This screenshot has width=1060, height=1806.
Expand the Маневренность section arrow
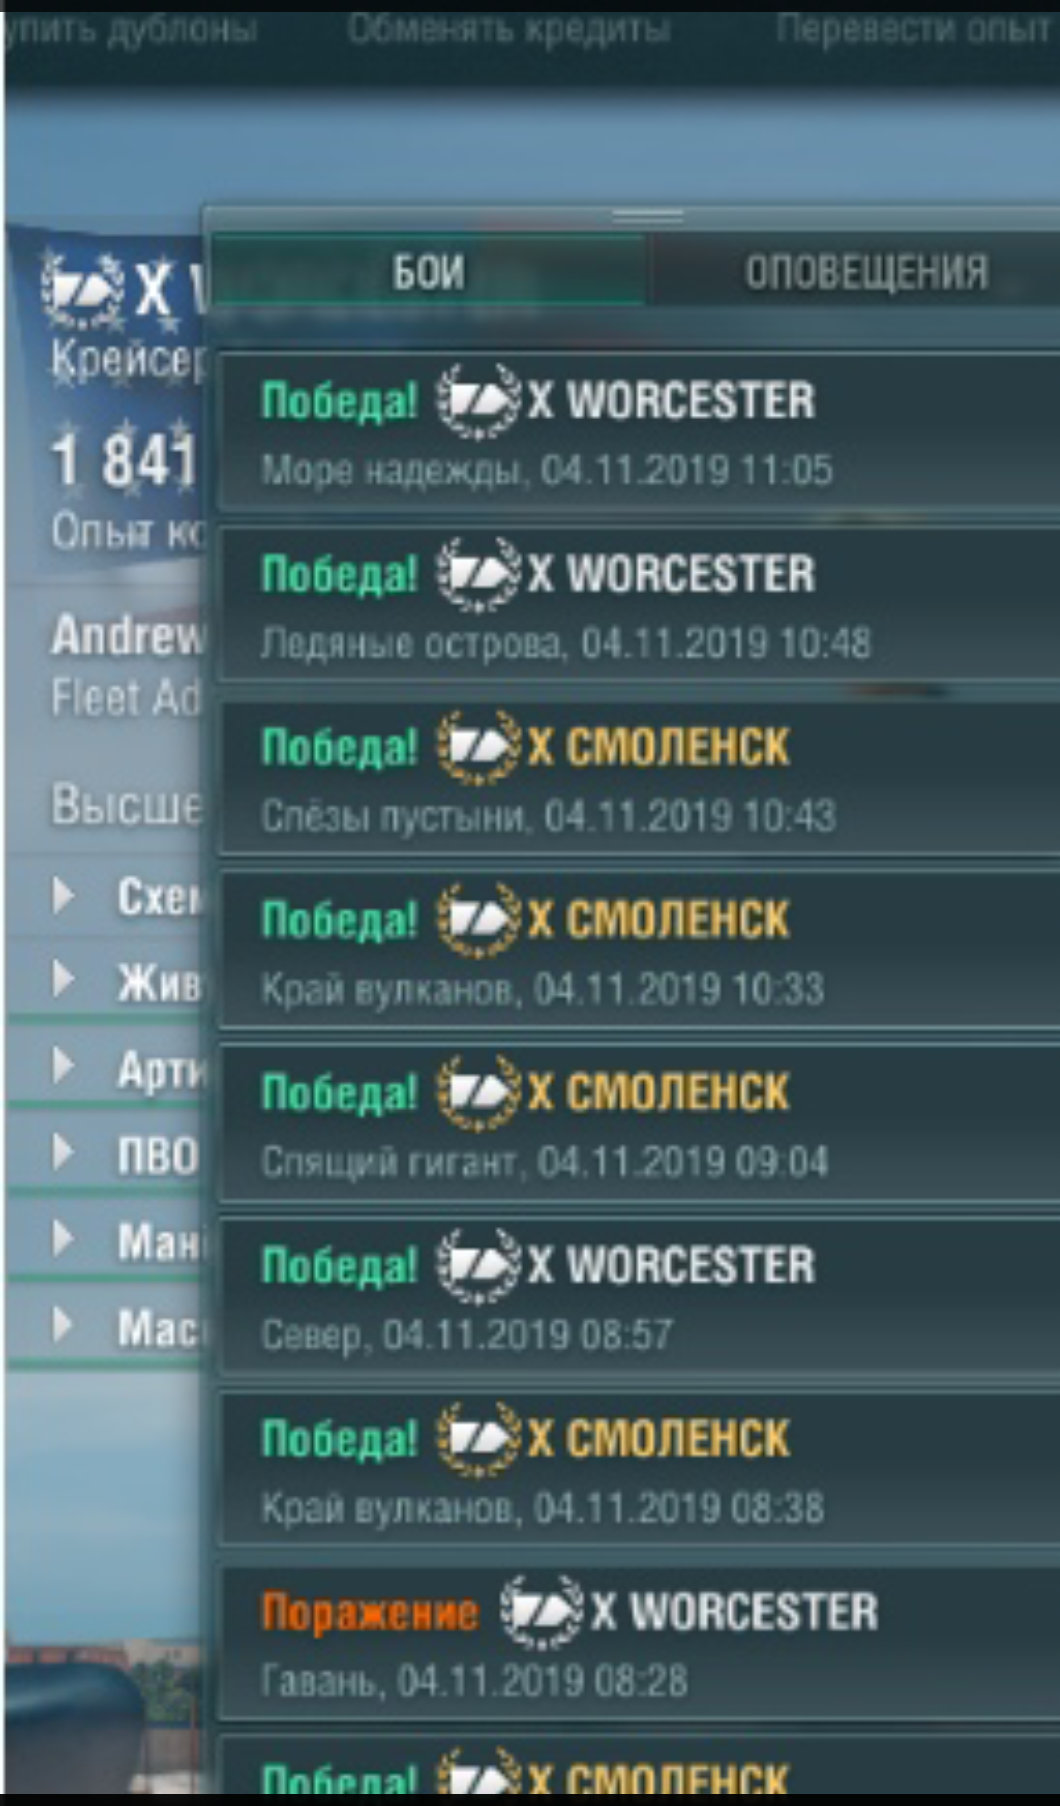pos(64,1239)
